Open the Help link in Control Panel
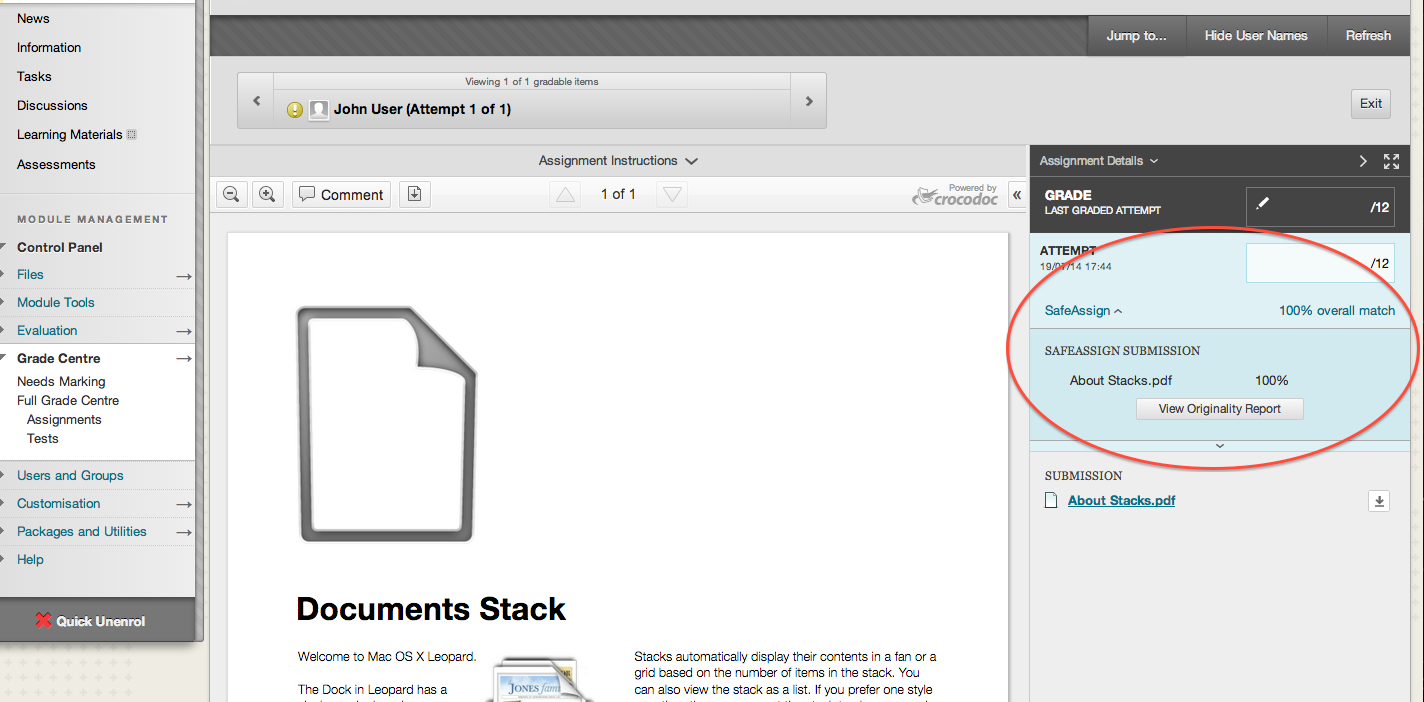 [30, 559]
